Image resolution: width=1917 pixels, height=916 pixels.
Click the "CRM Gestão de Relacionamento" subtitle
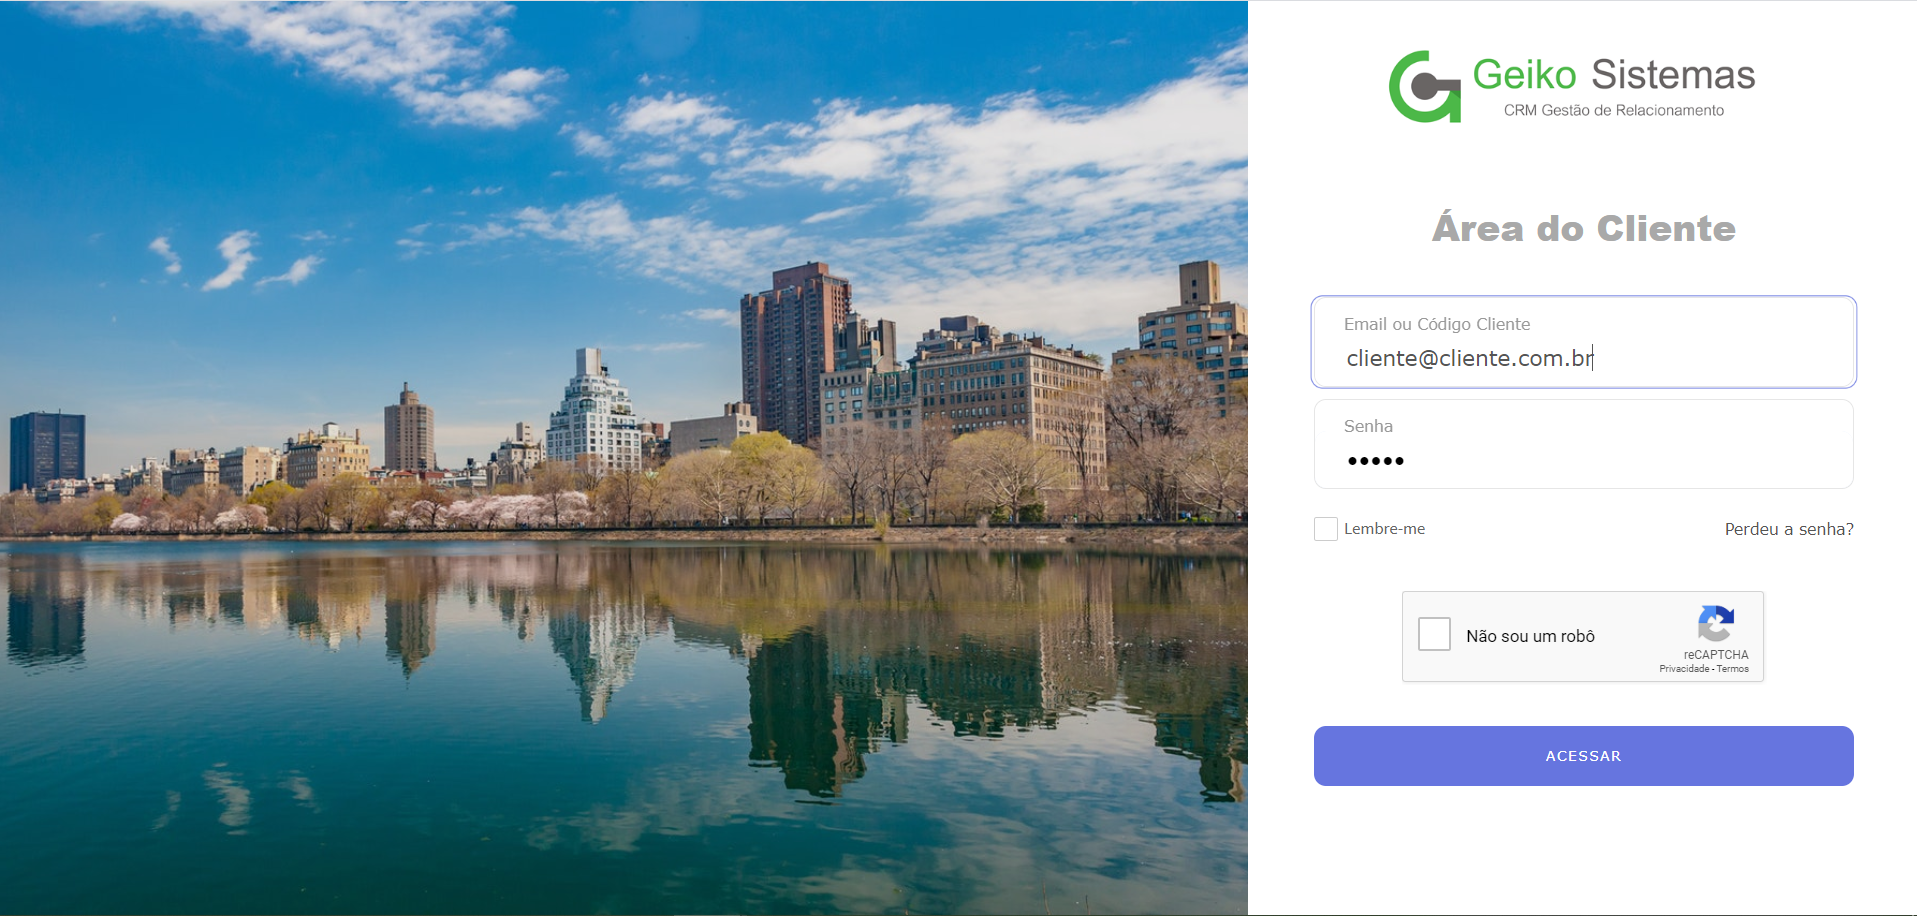[1613, 110]
